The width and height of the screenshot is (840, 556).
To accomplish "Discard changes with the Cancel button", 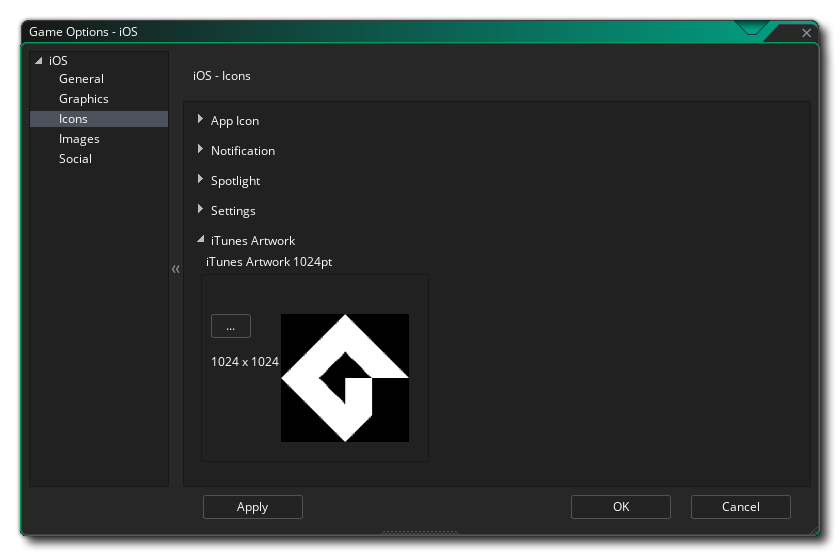I will tap(741, 507).
